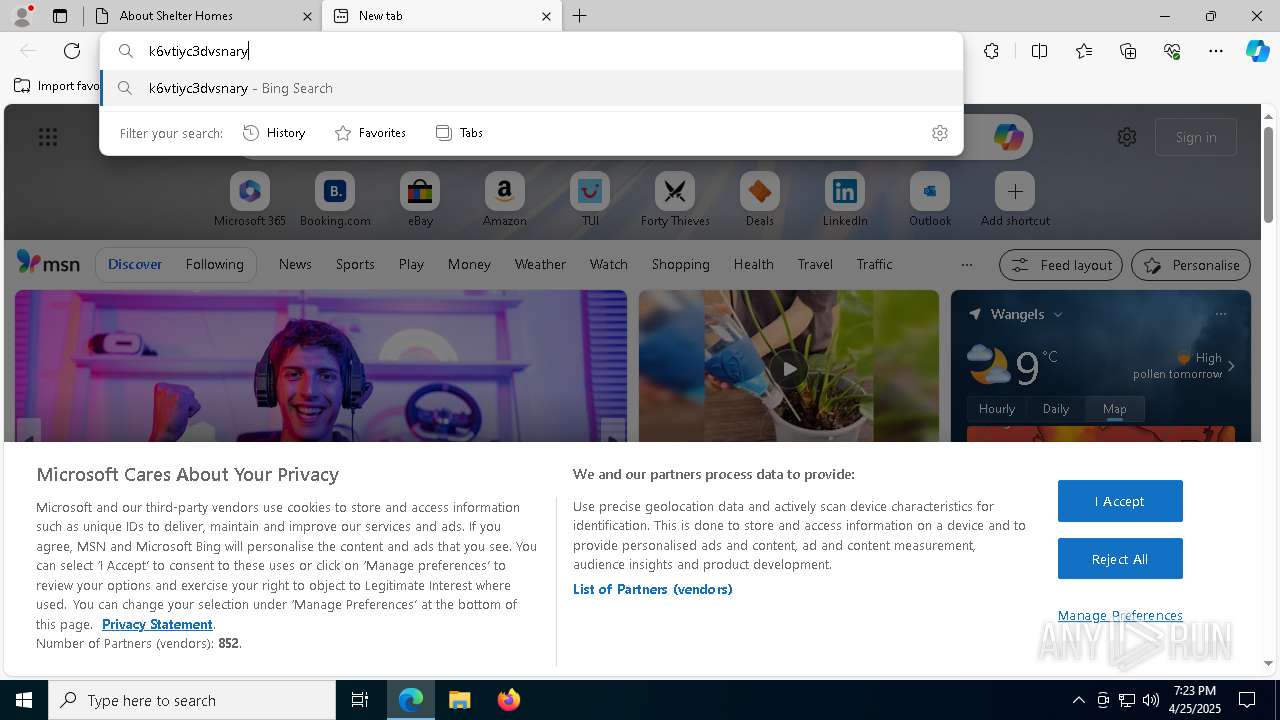Click the MSN logo
Viewport: 1280px width, 720px height.
click(48, 263)
